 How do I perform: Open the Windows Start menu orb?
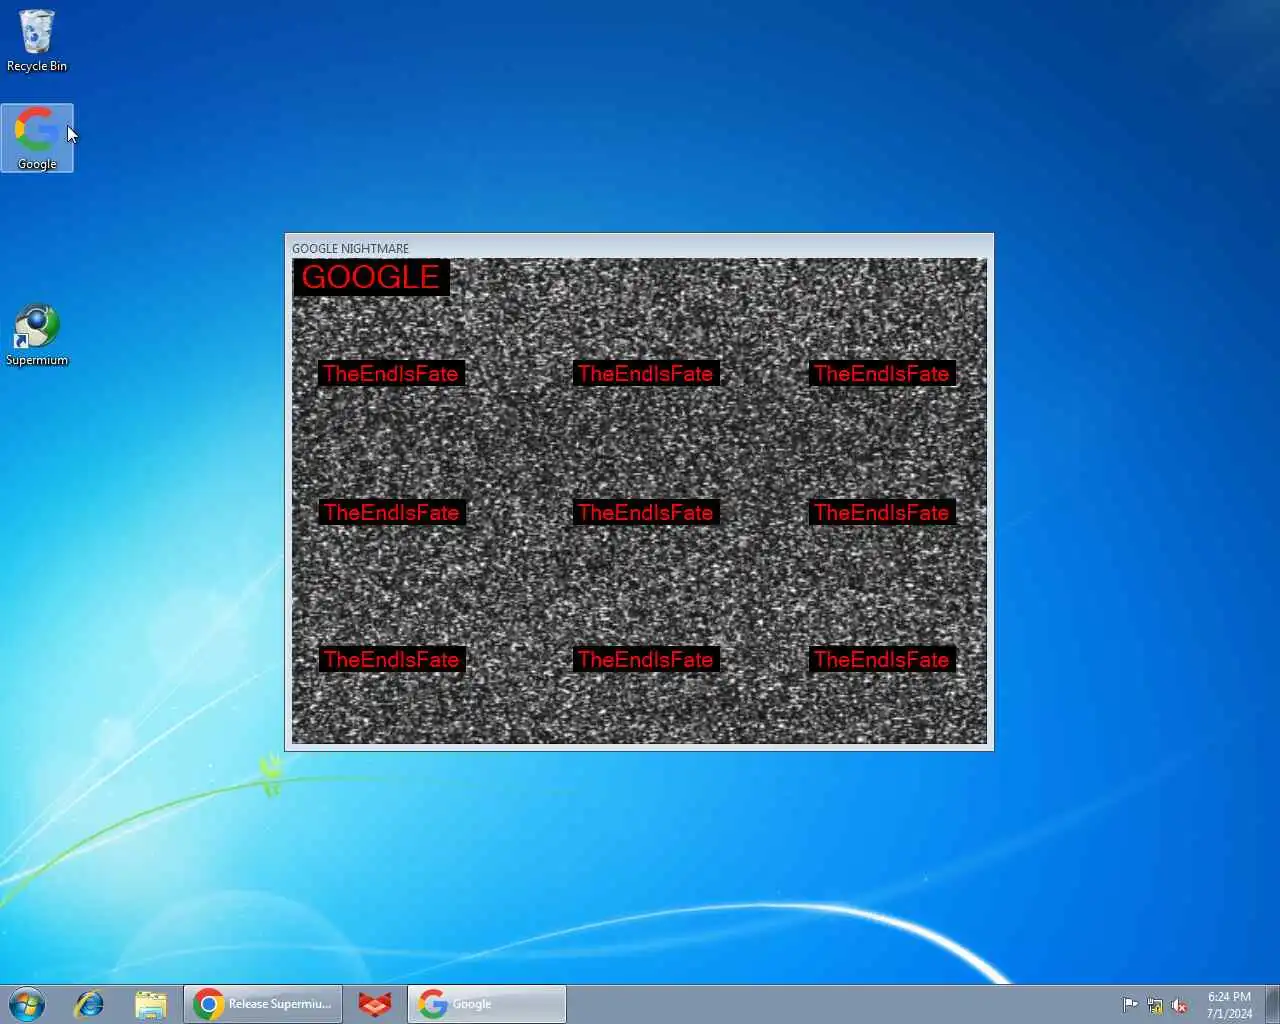click(x=27, y=1004)
